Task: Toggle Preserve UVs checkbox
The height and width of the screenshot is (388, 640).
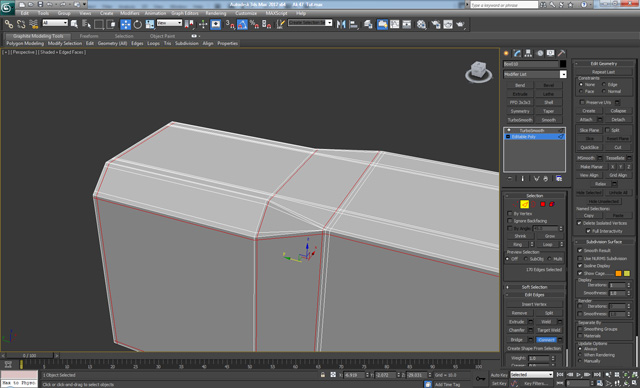Action: pos(582,102)
